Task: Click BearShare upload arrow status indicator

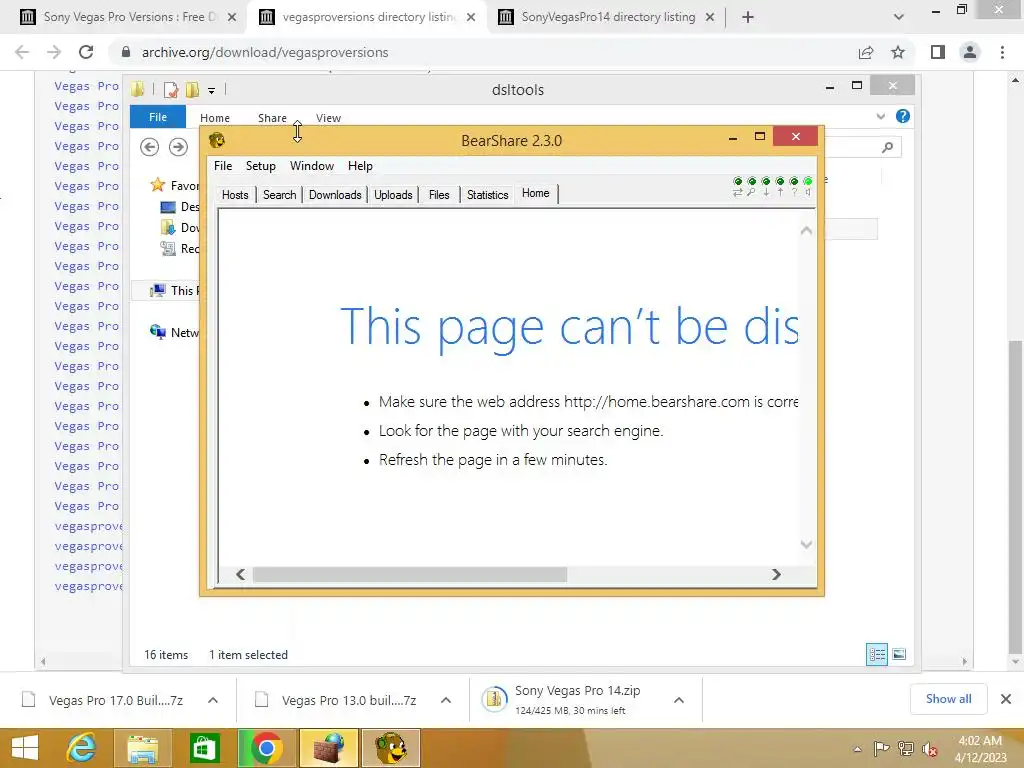Action: click(780, 187)
